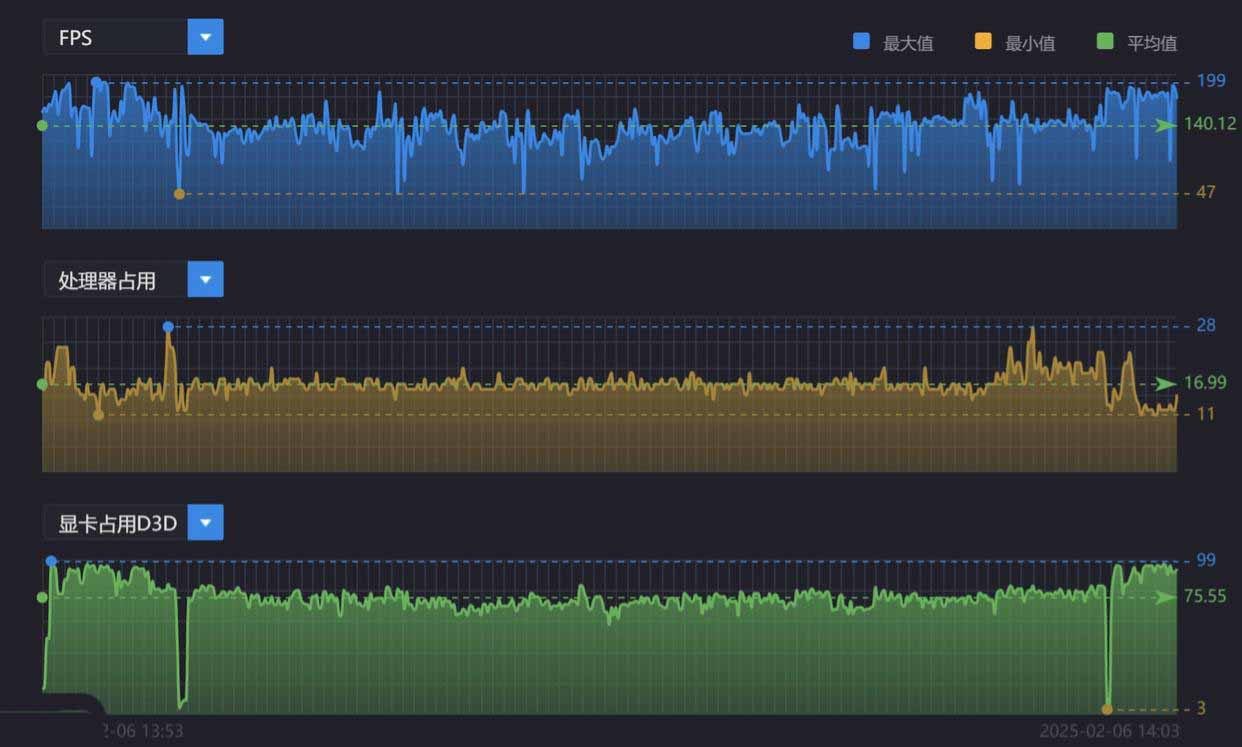Click the FPS selector text field
The width and height of the screenshot is (1242, 747).
click(115, 38)
